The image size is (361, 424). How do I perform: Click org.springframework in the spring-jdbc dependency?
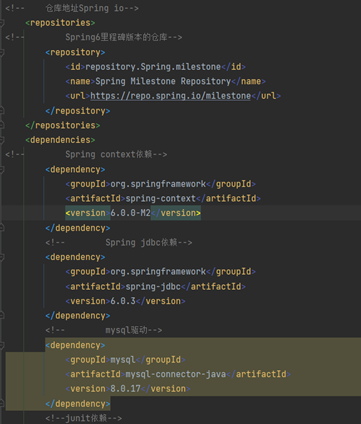coord(158,272)
